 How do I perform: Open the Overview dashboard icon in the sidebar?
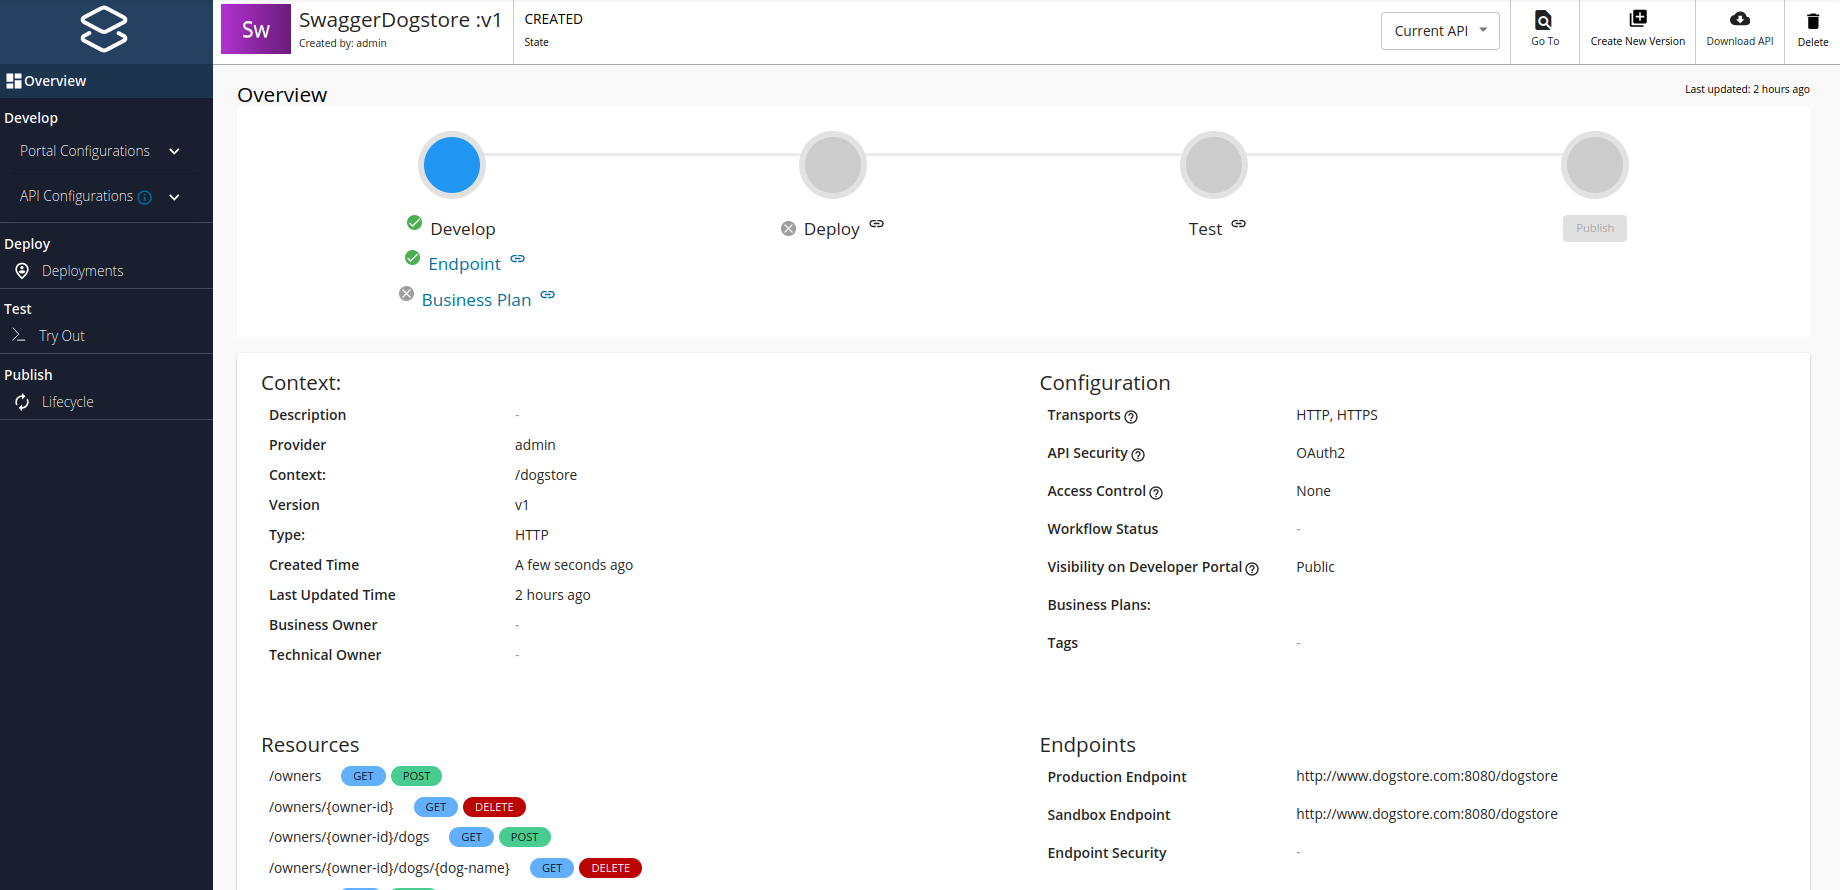14,81
